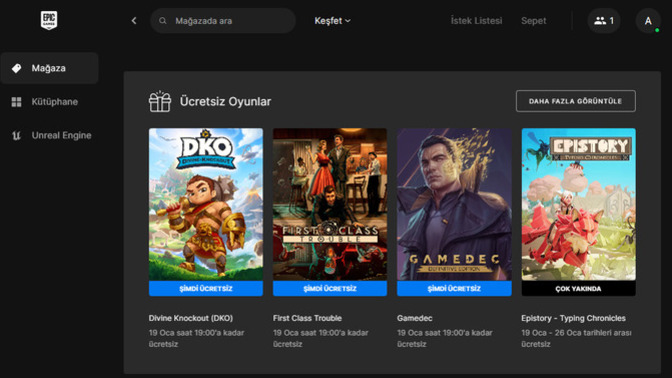Click the date text under First Class Trouble
The width and height of the screenshot is (672, 378).
321,338
